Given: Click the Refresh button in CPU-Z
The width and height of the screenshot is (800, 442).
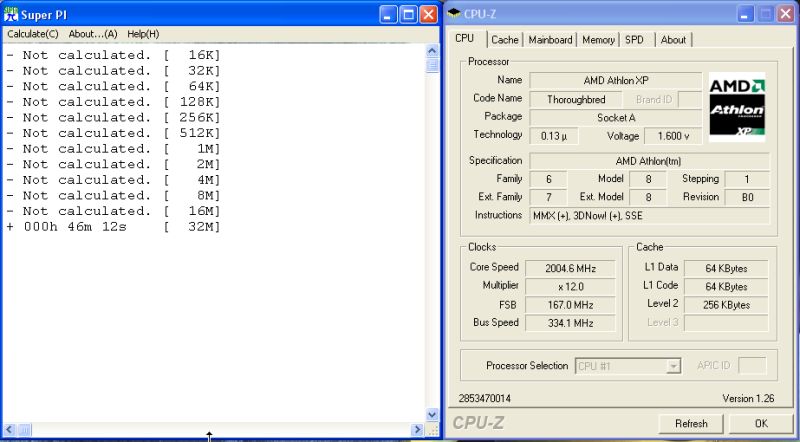Looking at the screenshot, I should pos(691,424).
